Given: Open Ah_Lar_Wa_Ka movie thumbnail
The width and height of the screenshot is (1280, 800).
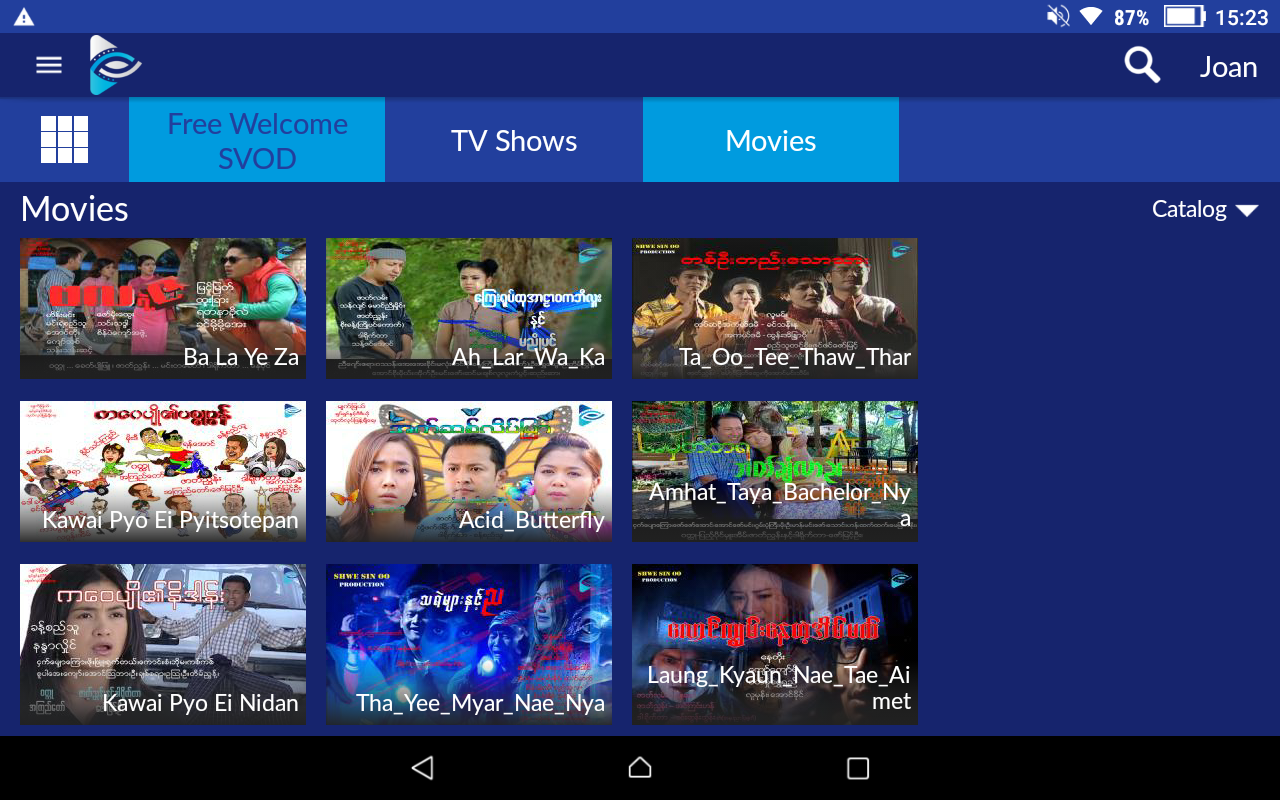Looking at the screenshot, I should click(x=469, y=308).
